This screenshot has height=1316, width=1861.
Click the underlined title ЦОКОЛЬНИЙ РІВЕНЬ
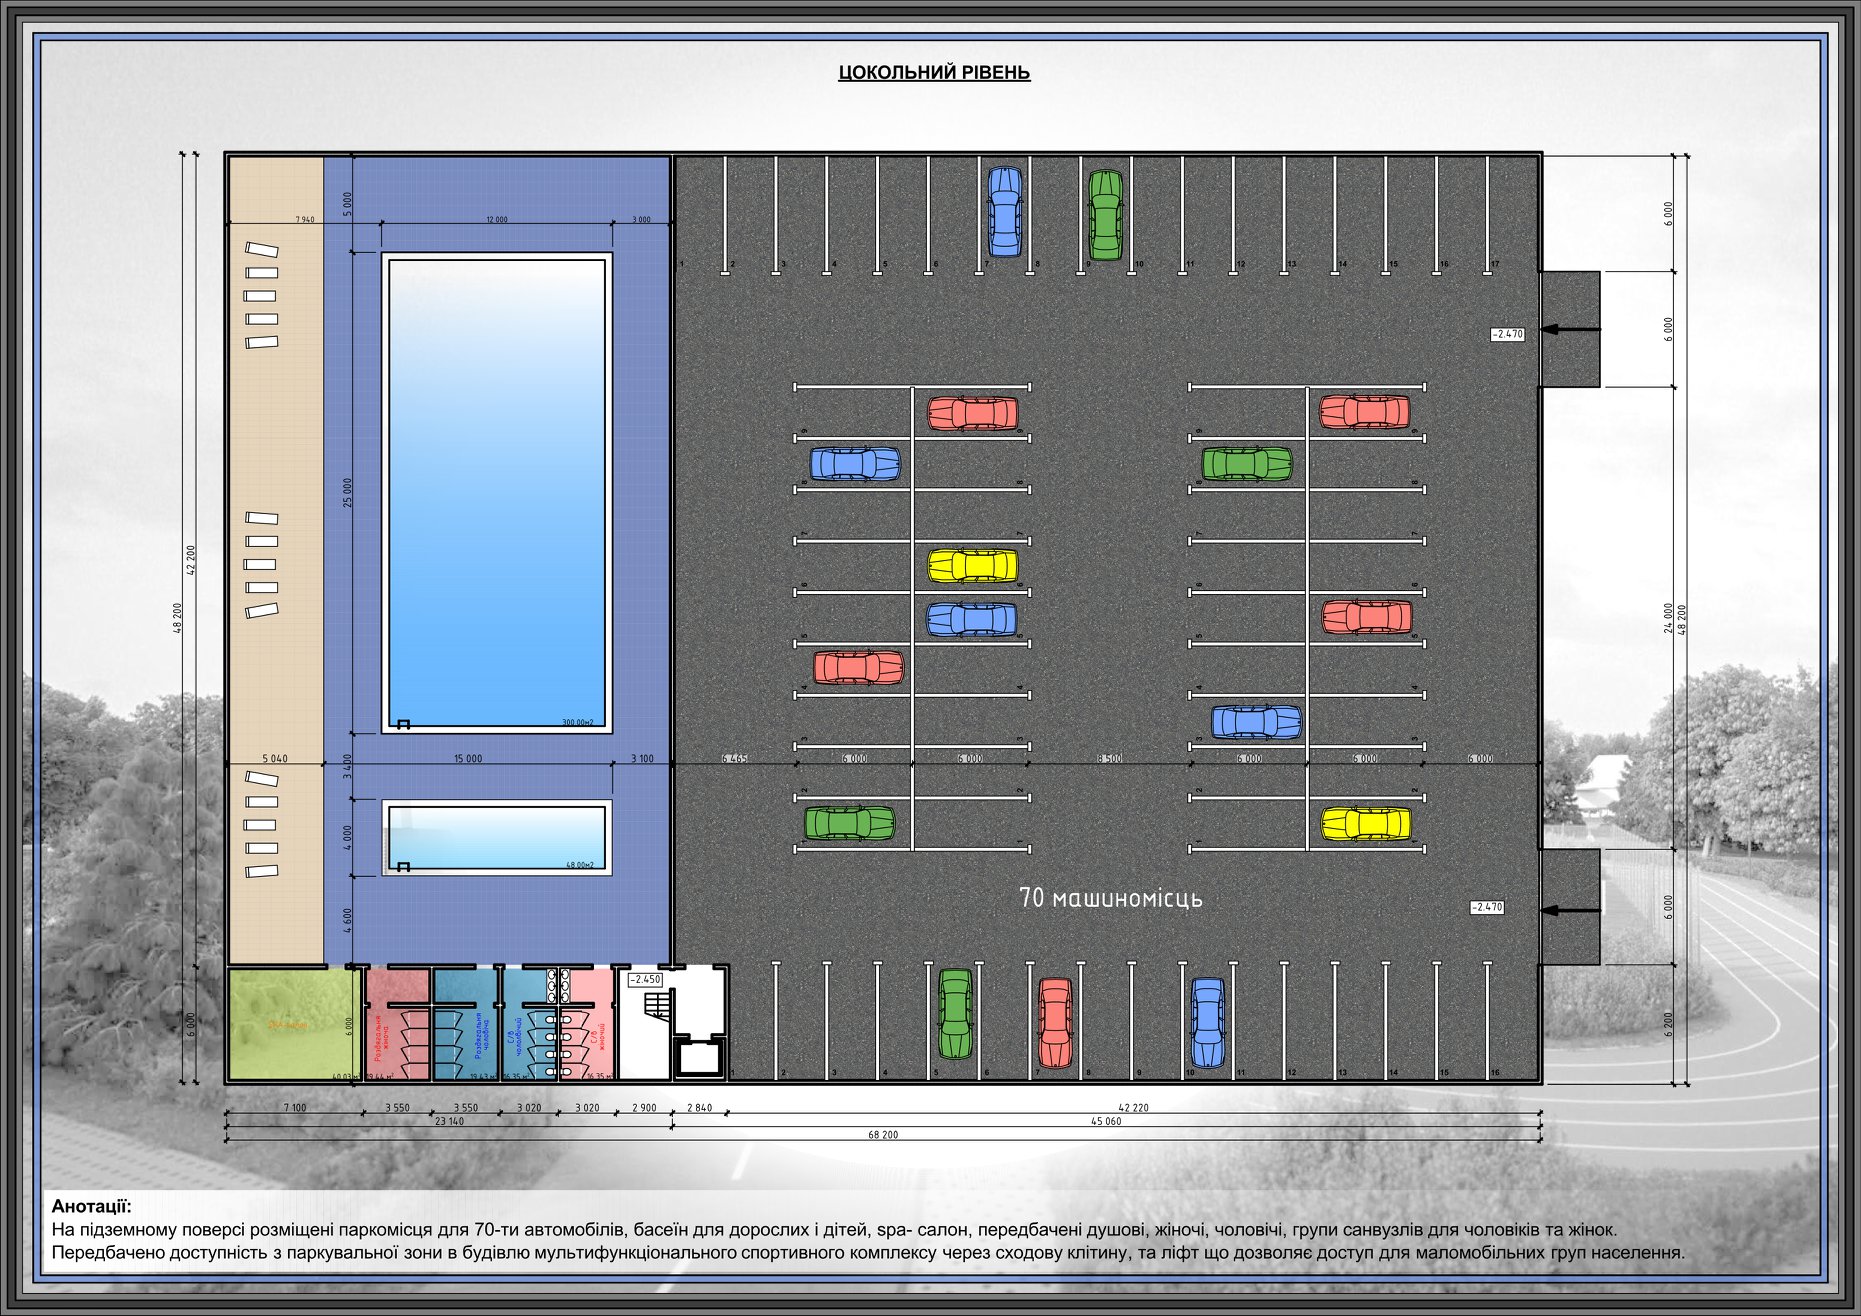[934, 73]
